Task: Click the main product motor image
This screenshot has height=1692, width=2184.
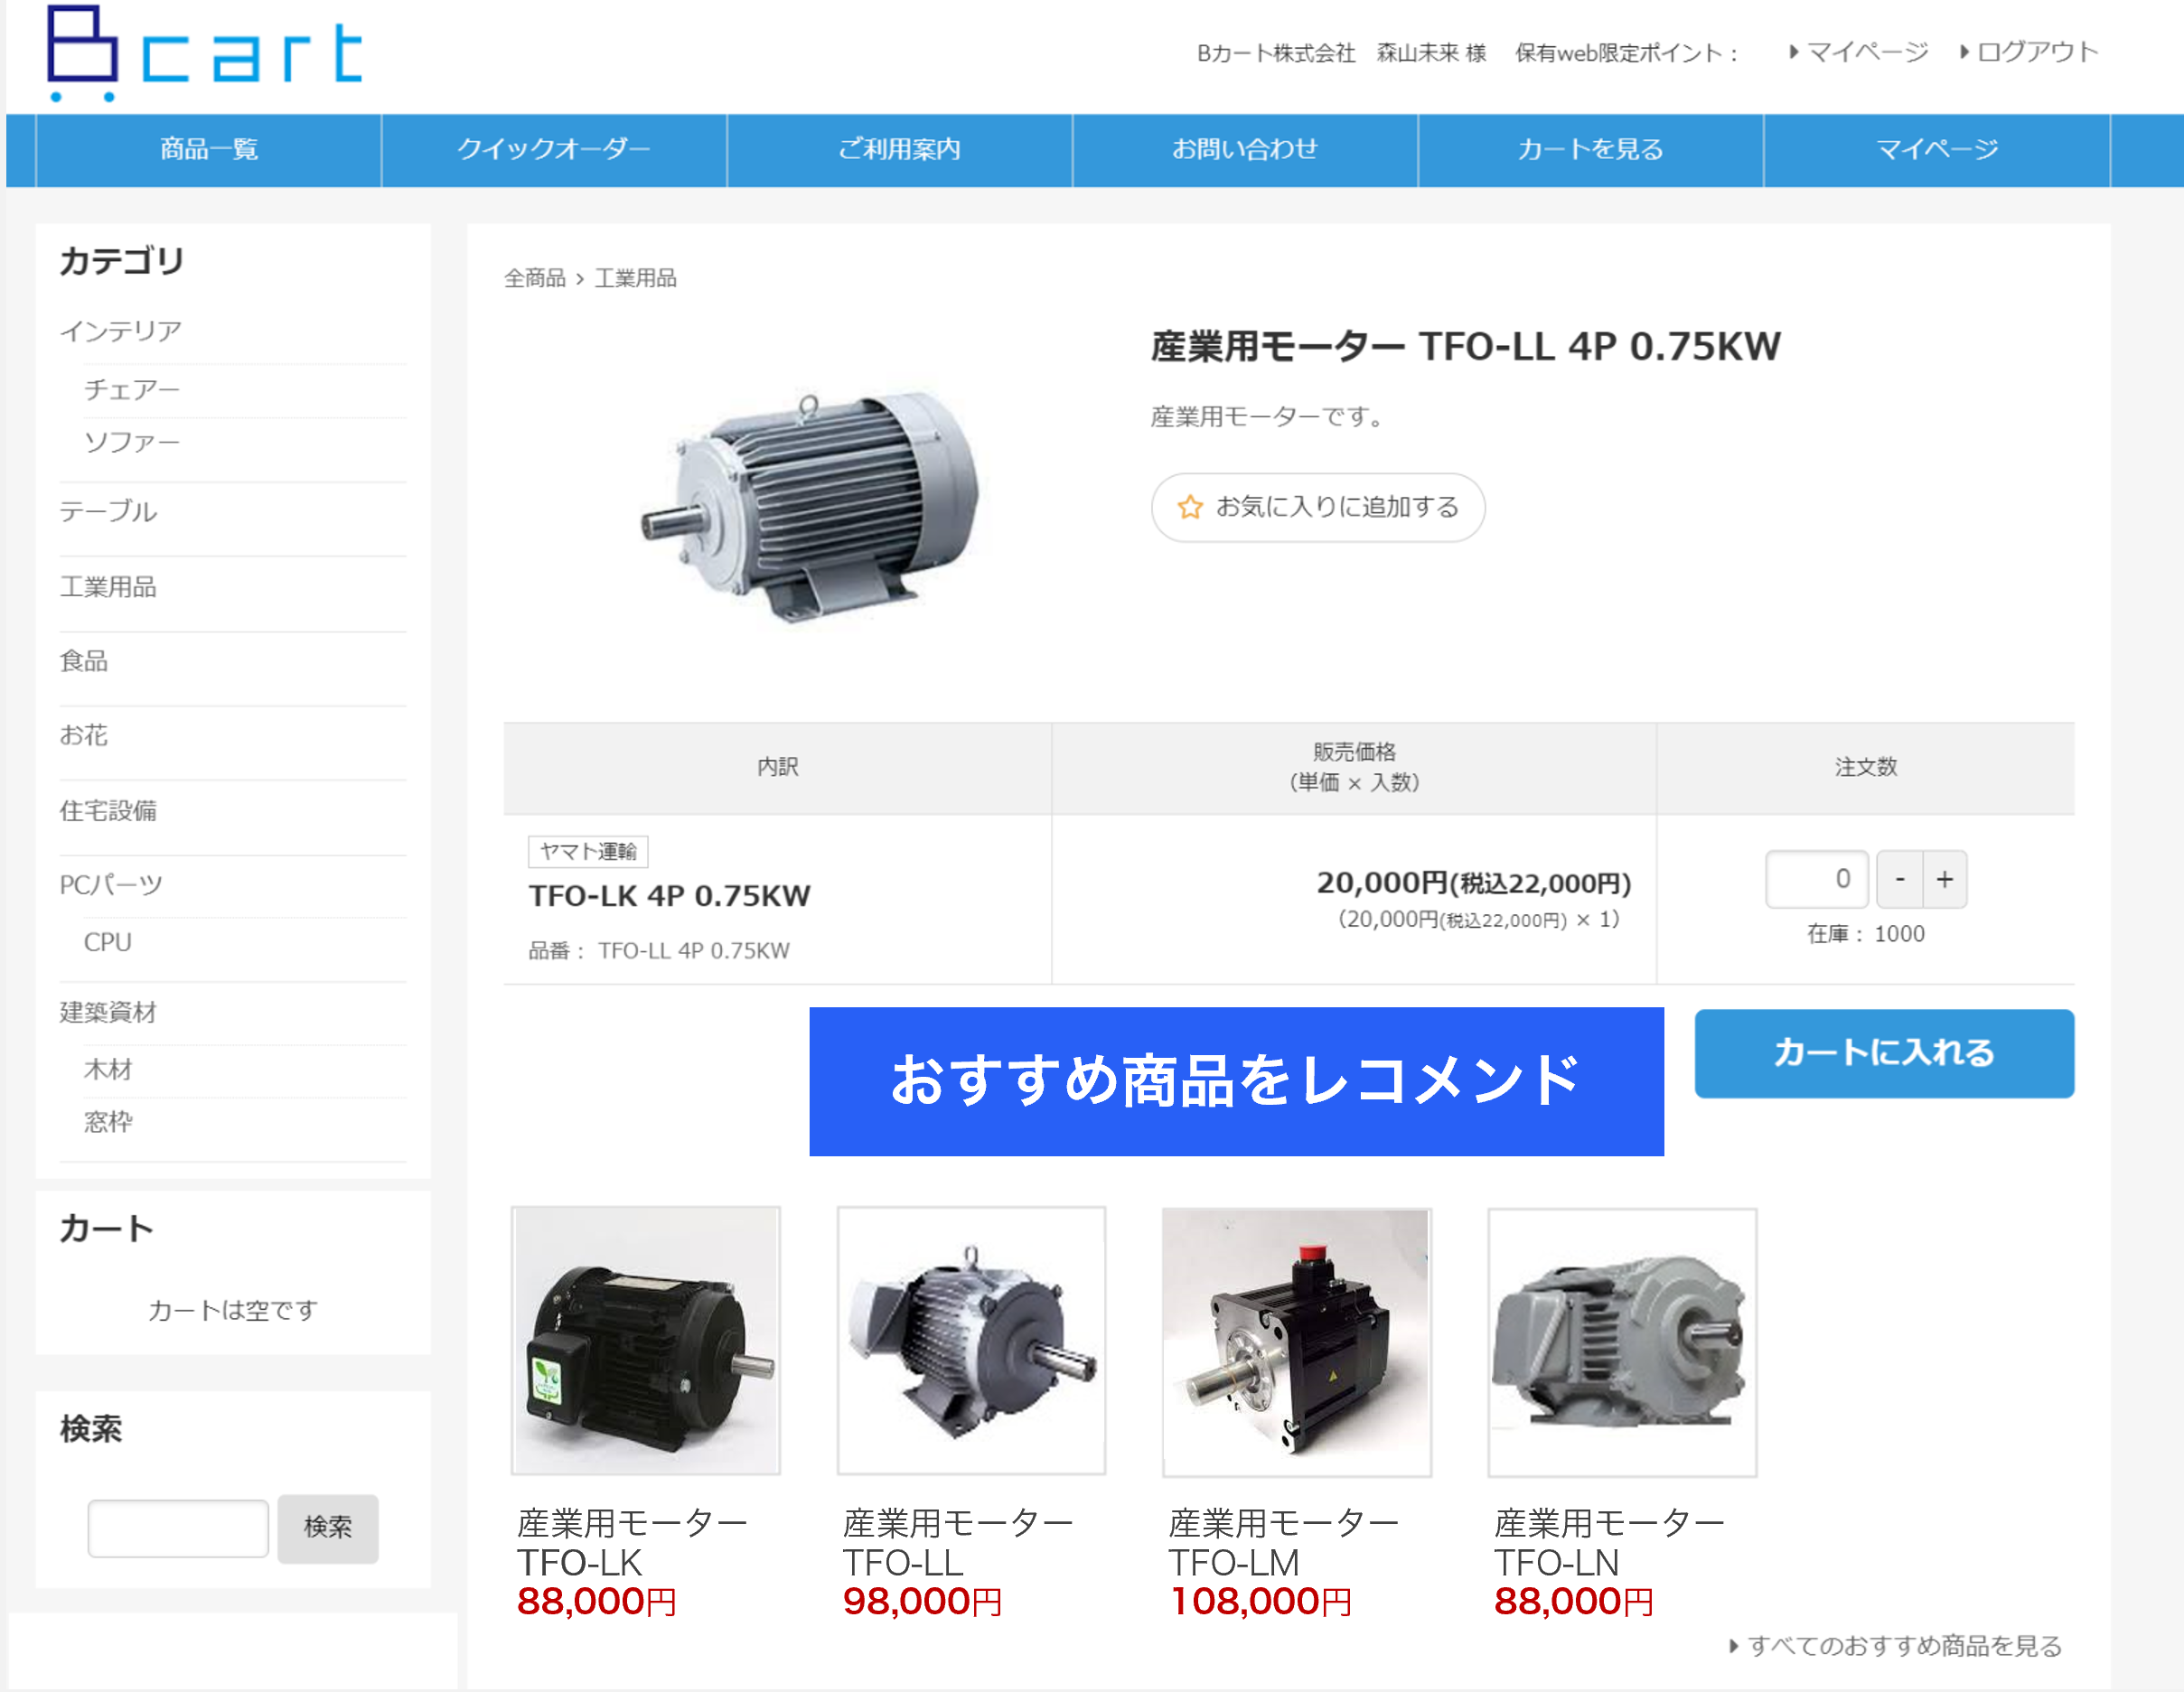Action: (808, 508)
